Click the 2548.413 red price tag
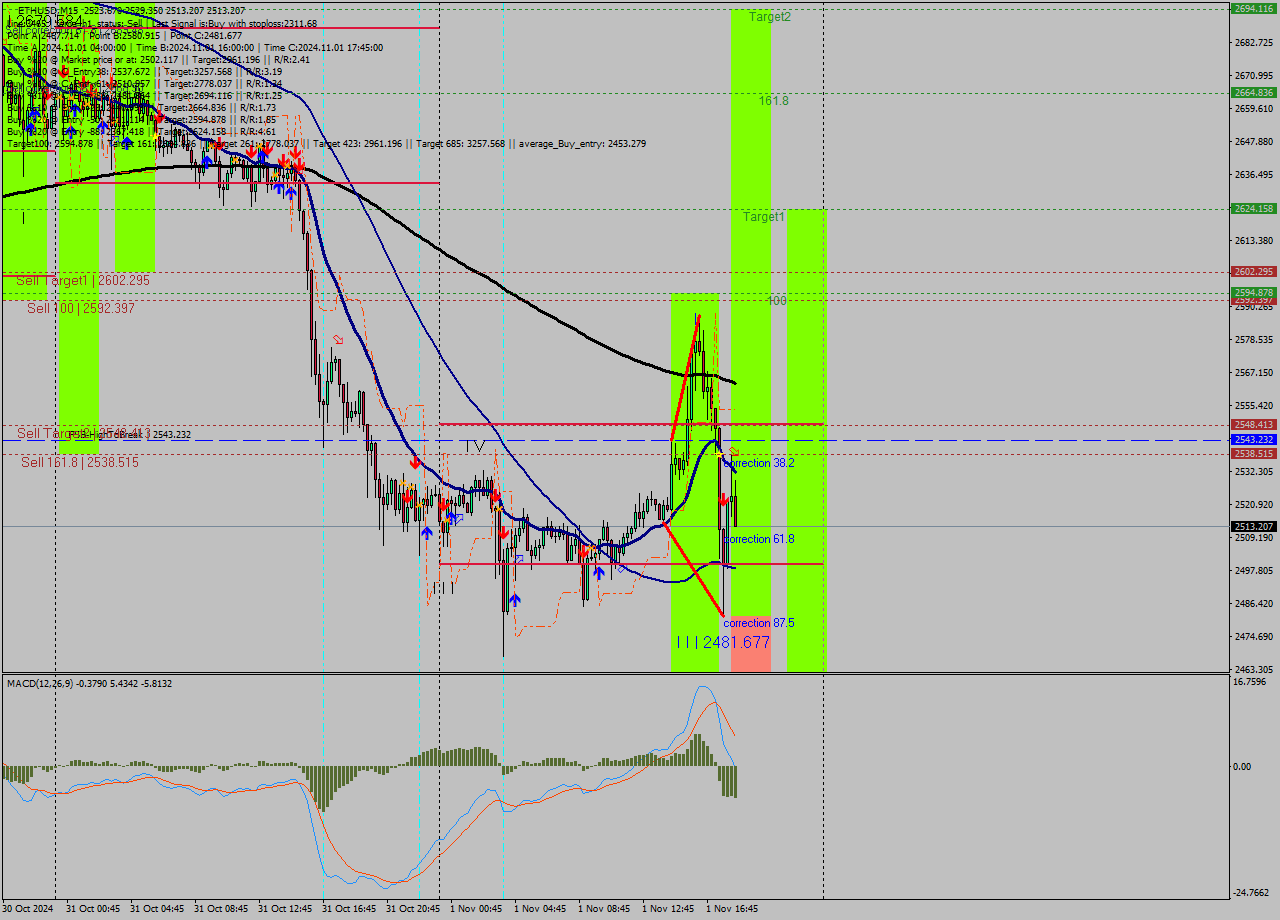Image resolution: width=1280 pixels, height=920 pixels. [x=1253, y=425]
